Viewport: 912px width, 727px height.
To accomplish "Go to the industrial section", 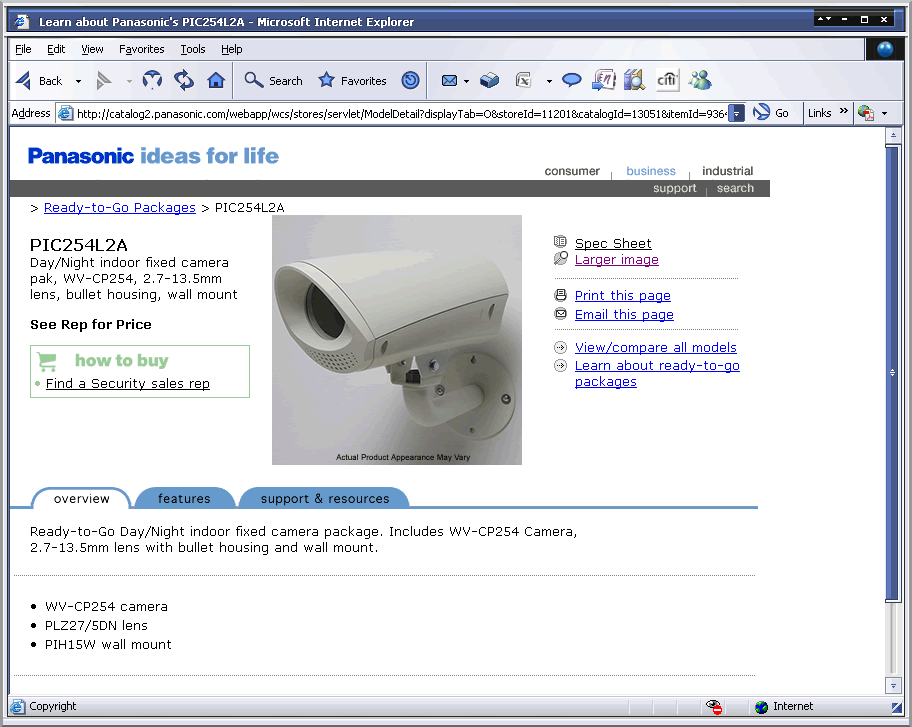I will 727,171.
